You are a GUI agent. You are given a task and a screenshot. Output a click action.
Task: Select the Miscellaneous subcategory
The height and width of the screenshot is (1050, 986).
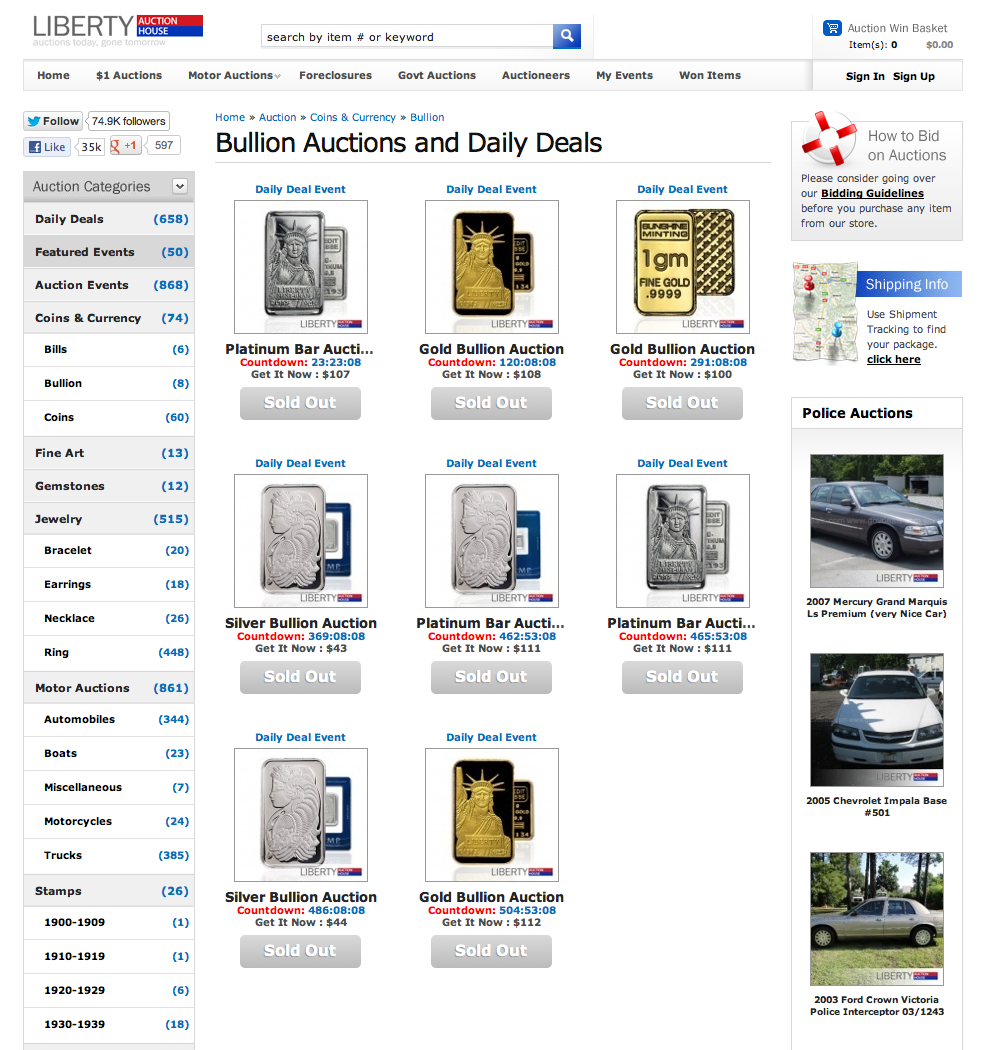(109, 788)
